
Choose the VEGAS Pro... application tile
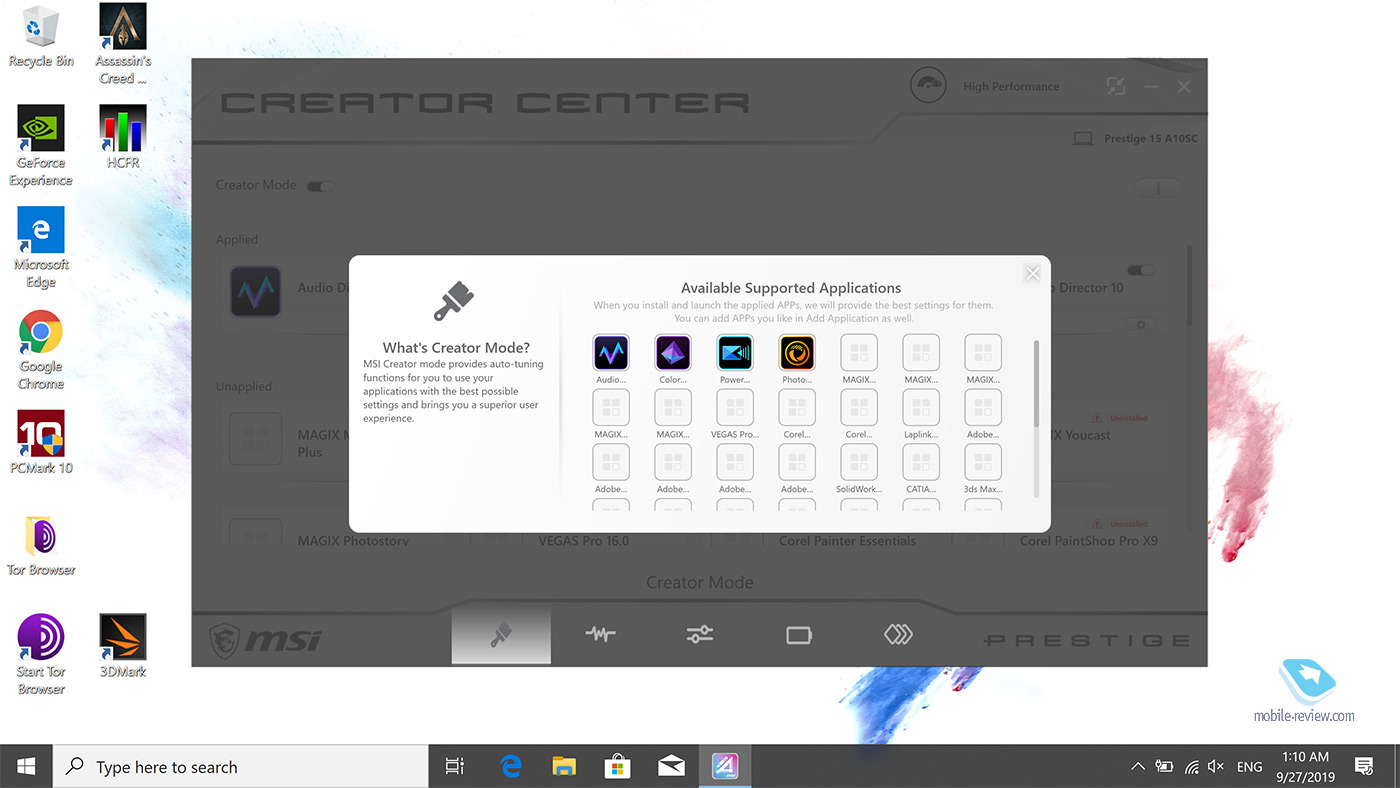coord(735,408)
